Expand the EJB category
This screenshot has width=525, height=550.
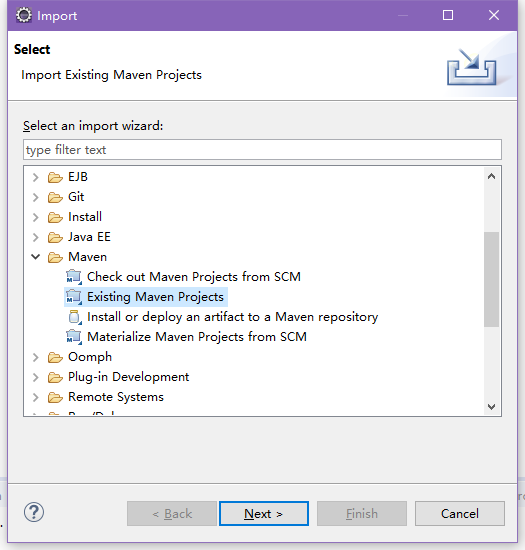point(35,177)
